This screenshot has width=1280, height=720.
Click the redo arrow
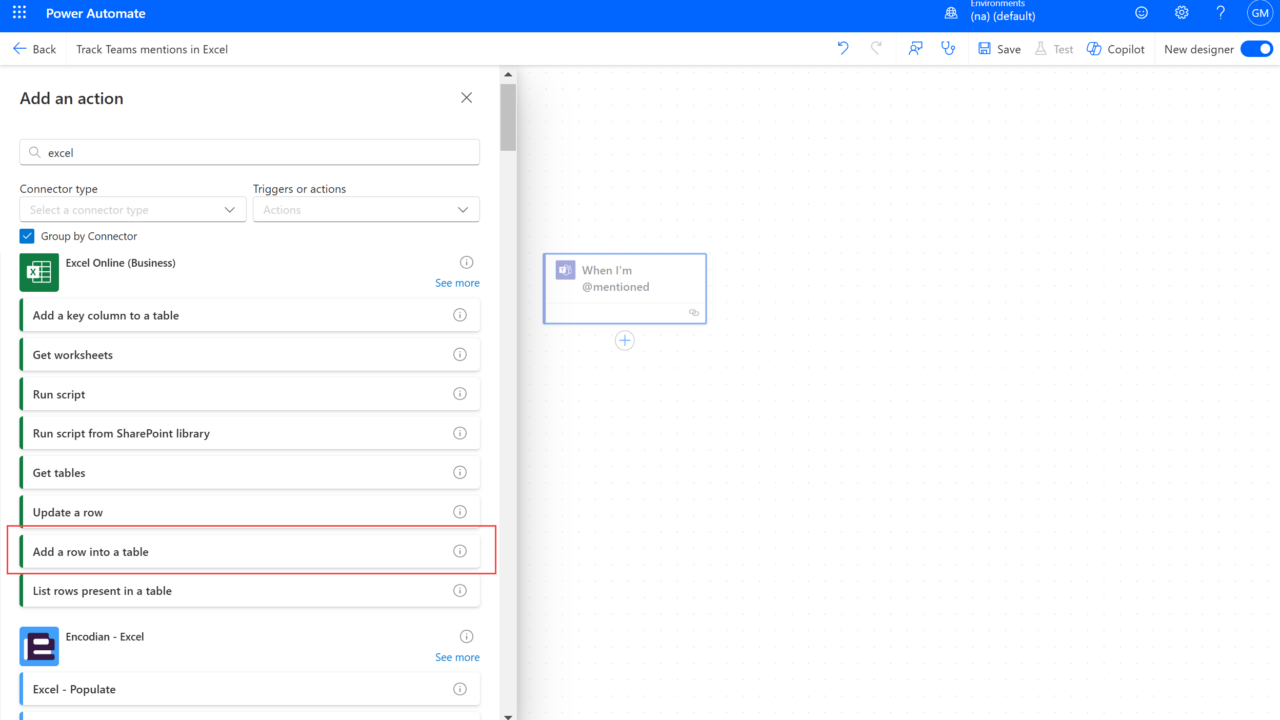(877, 48)
